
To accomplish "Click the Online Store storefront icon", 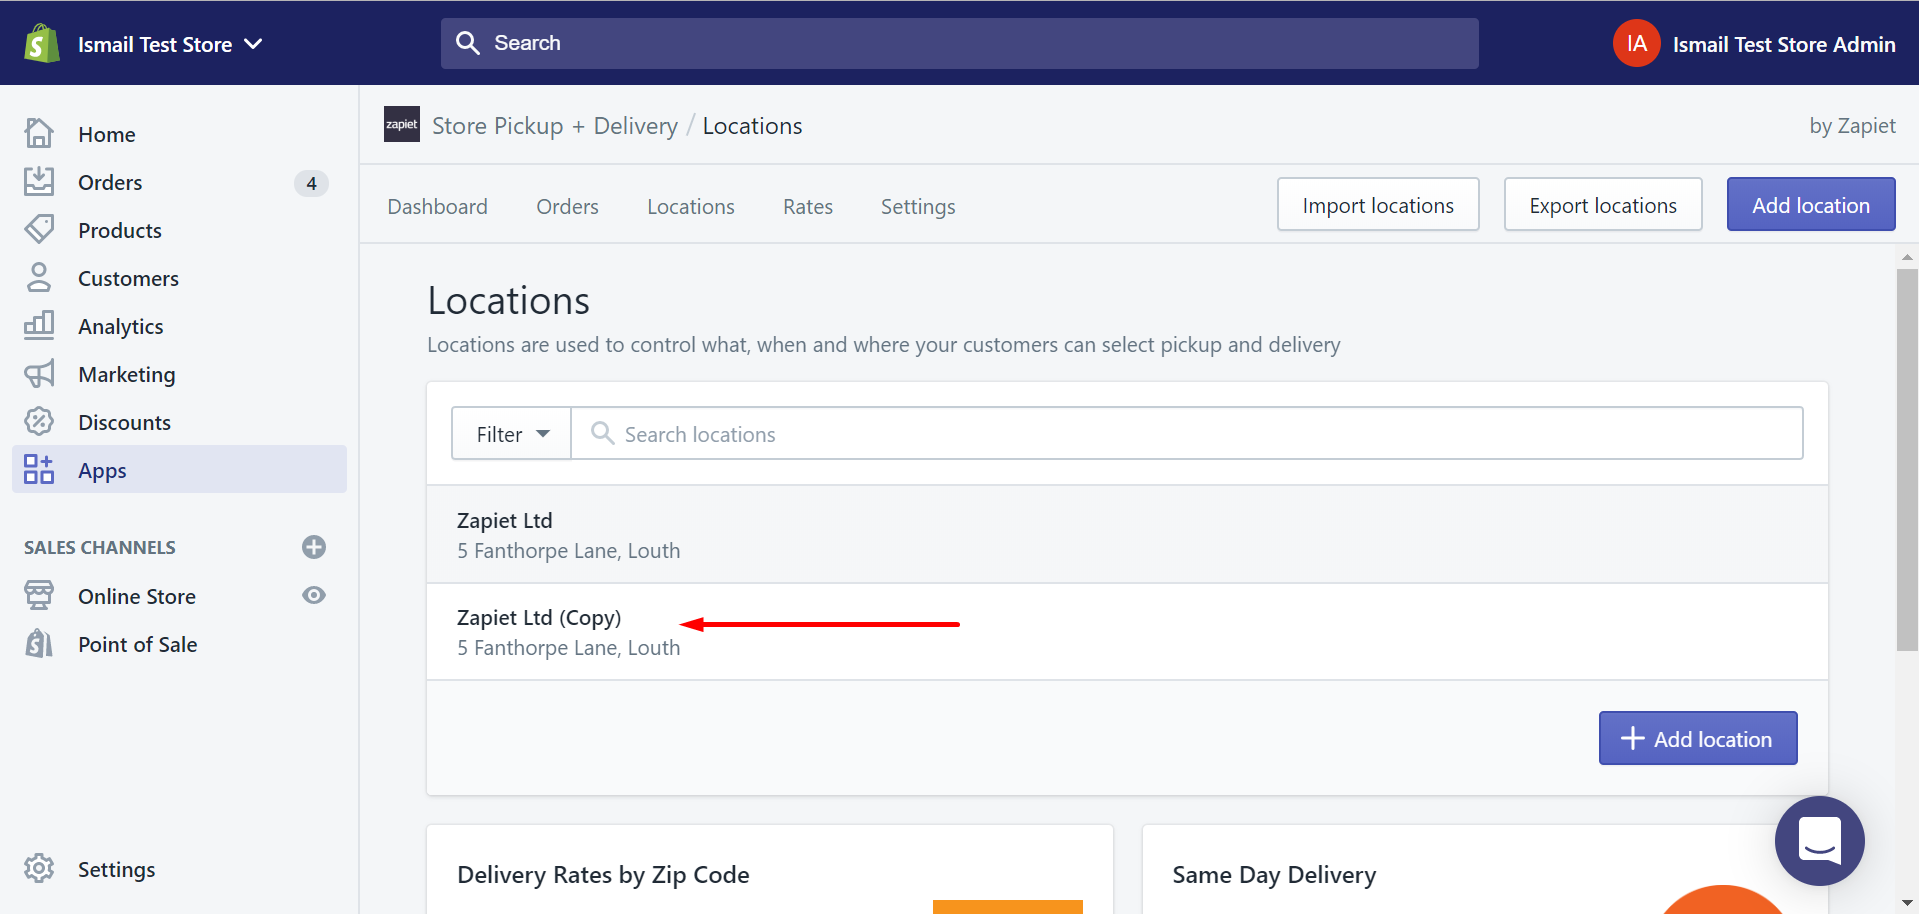I will [x=39, y=595].
